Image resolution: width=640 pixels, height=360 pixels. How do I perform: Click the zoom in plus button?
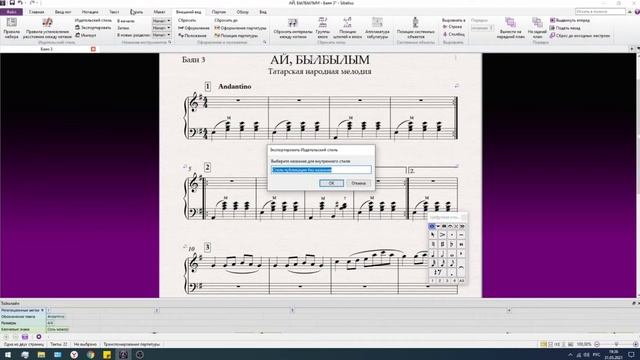(636, 344)
